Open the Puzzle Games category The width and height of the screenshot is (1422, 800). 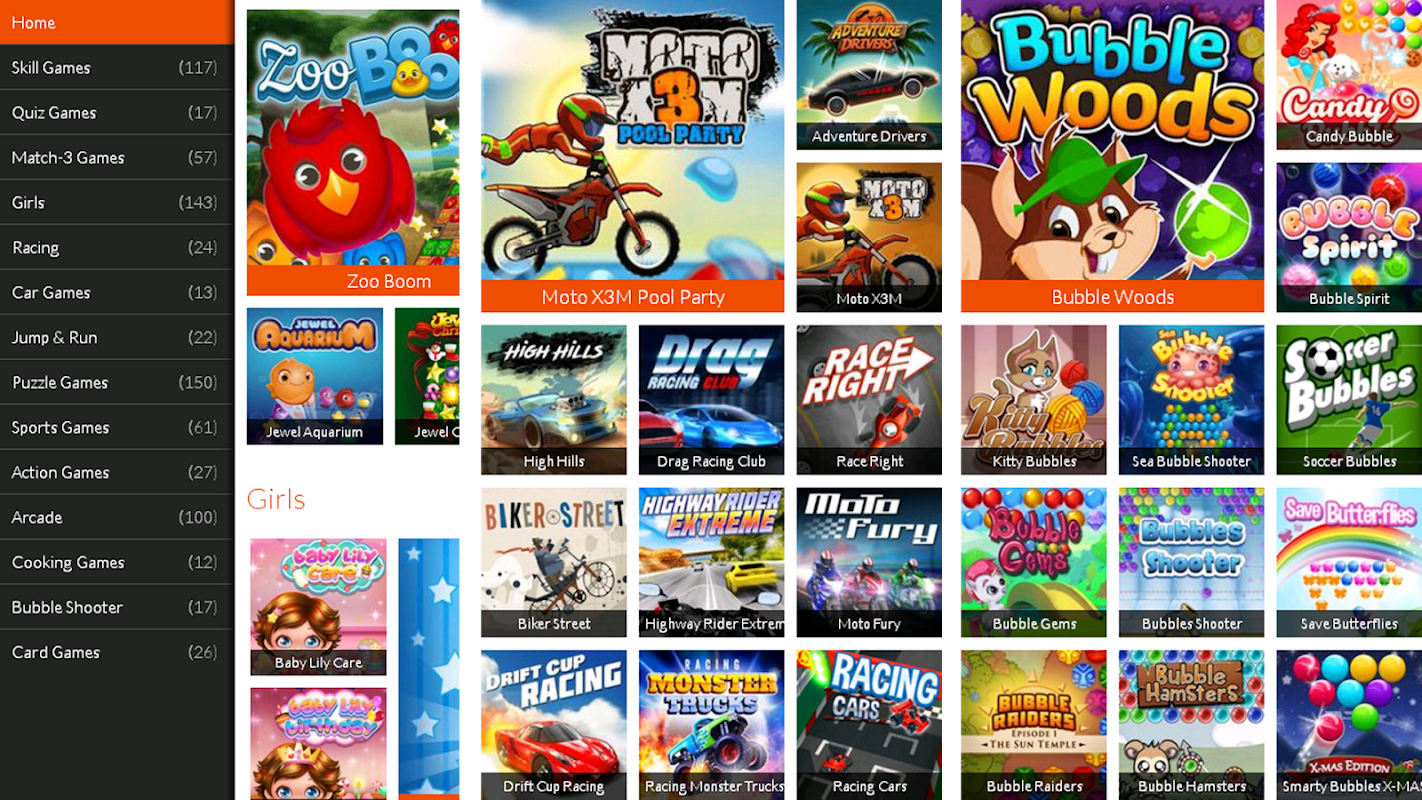(117, 382)
